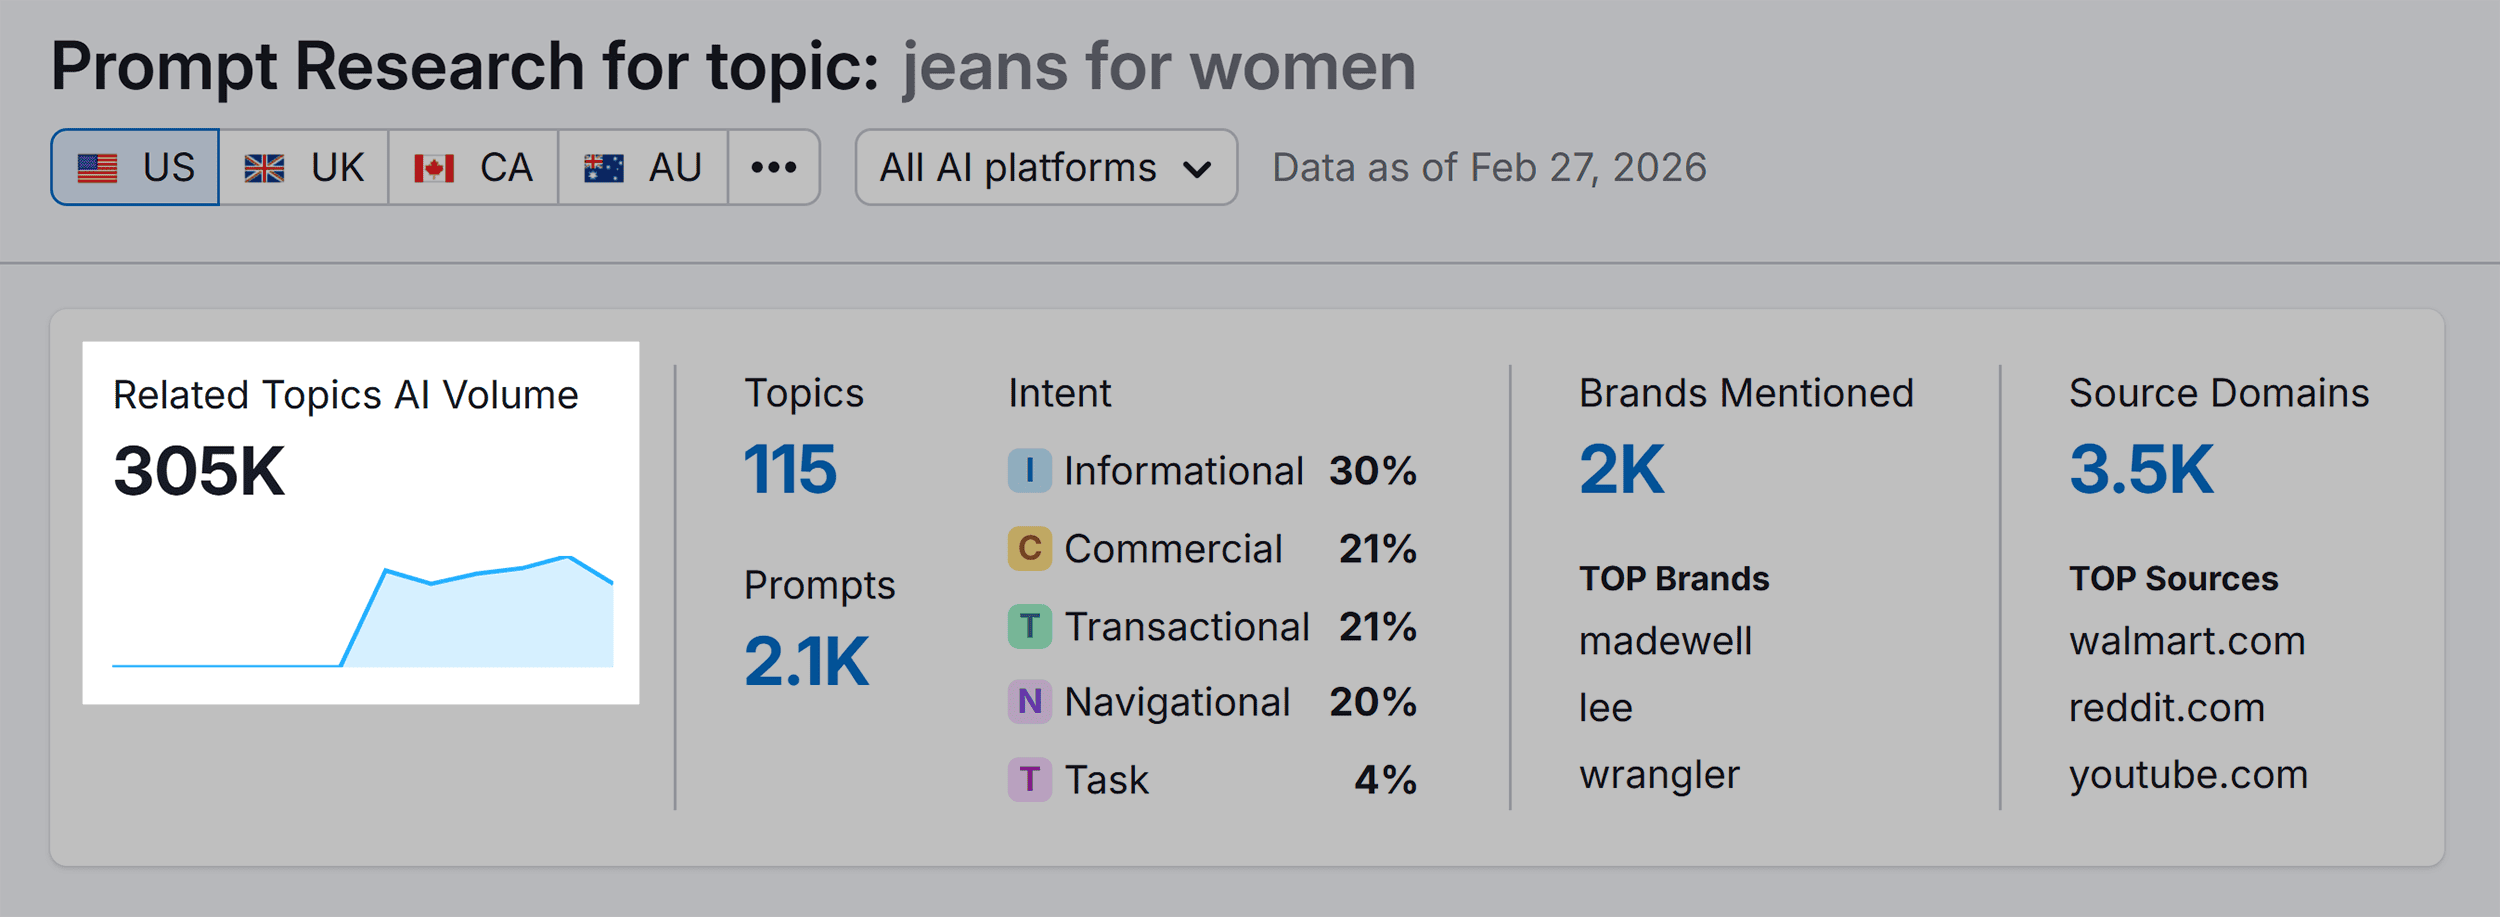Select the CA country tab
Screen dimensions: 2500x917
point(473,168)
